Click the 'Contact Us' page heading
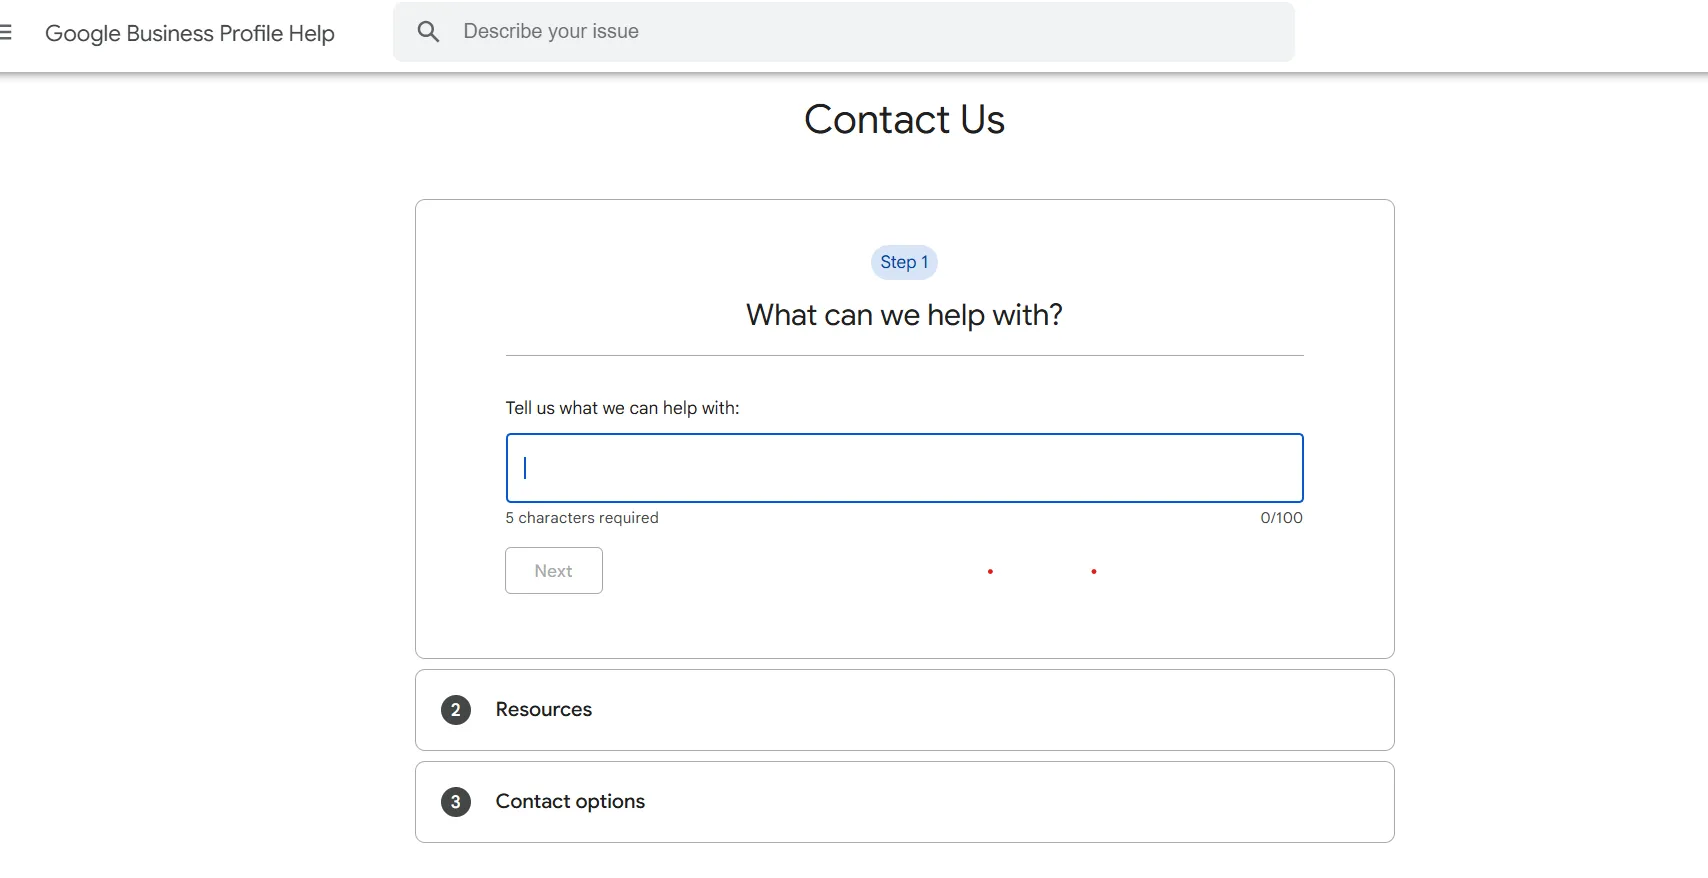 point(903,119)
